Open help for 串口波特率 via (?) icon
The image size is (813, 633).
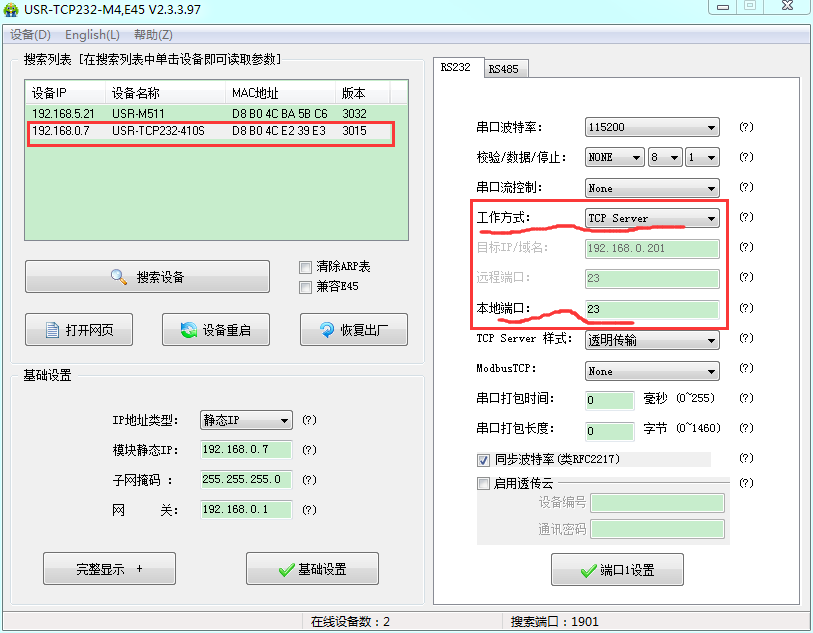point(747,127)
